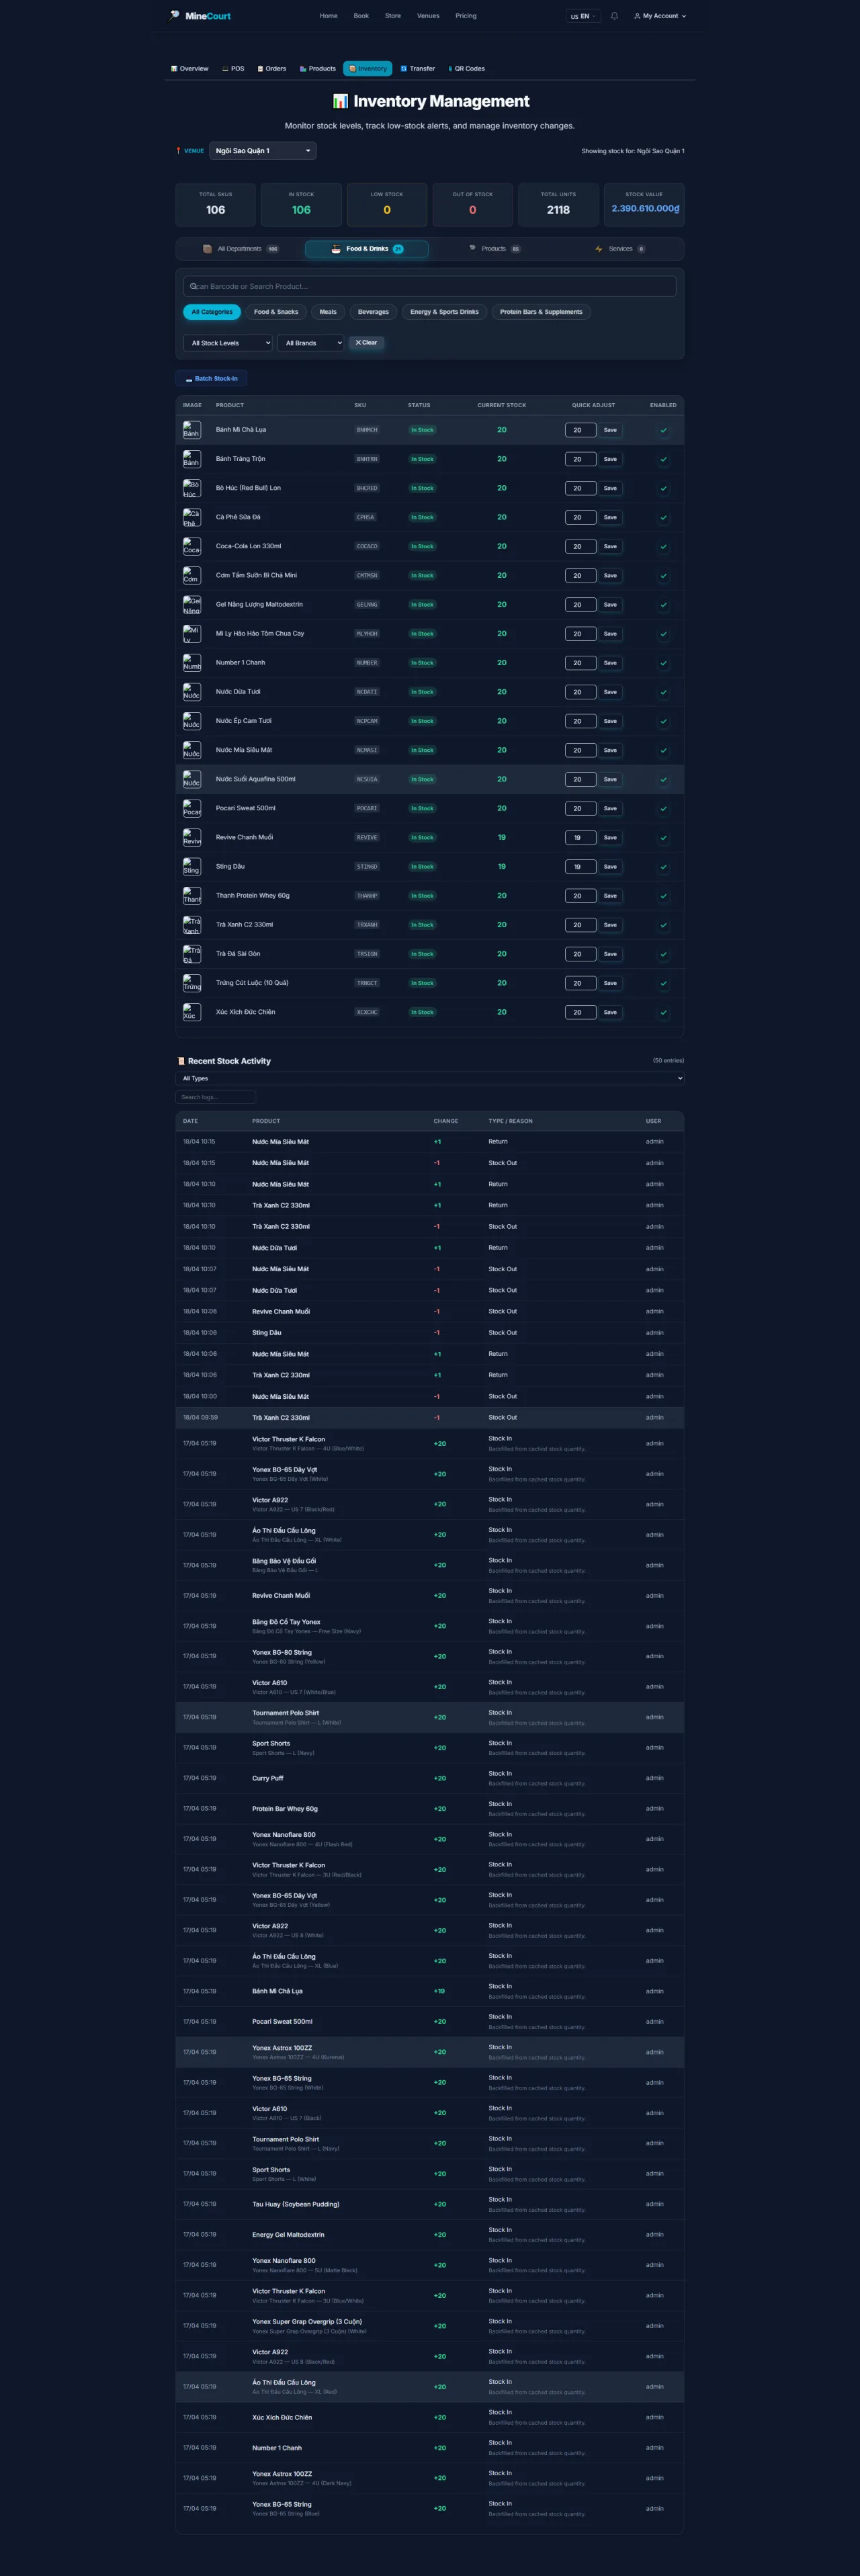
Task: Click the Products department racket icon
Action: [472, 248]
